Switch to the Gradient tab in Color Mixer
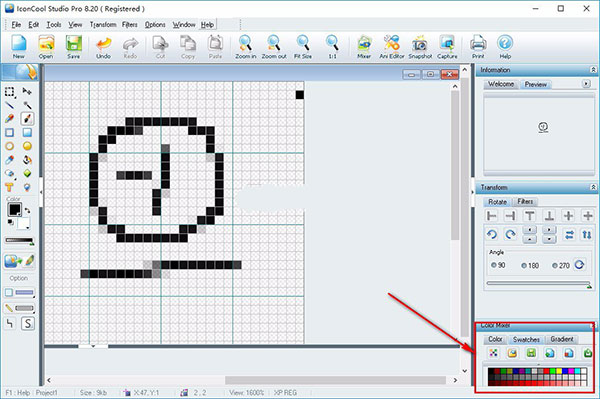The width and height of the screenshot is (600, 399). 562,339
